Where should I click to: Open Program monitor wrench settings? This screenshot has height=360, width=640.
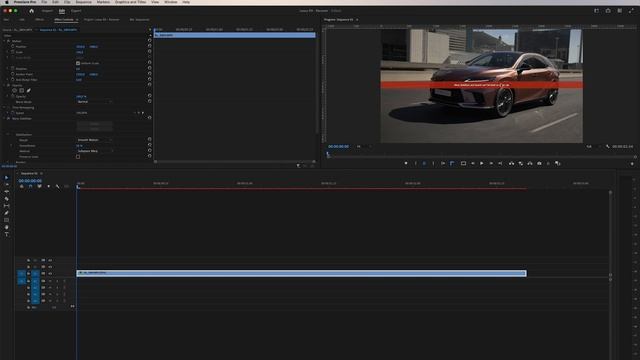coord(608,147)
